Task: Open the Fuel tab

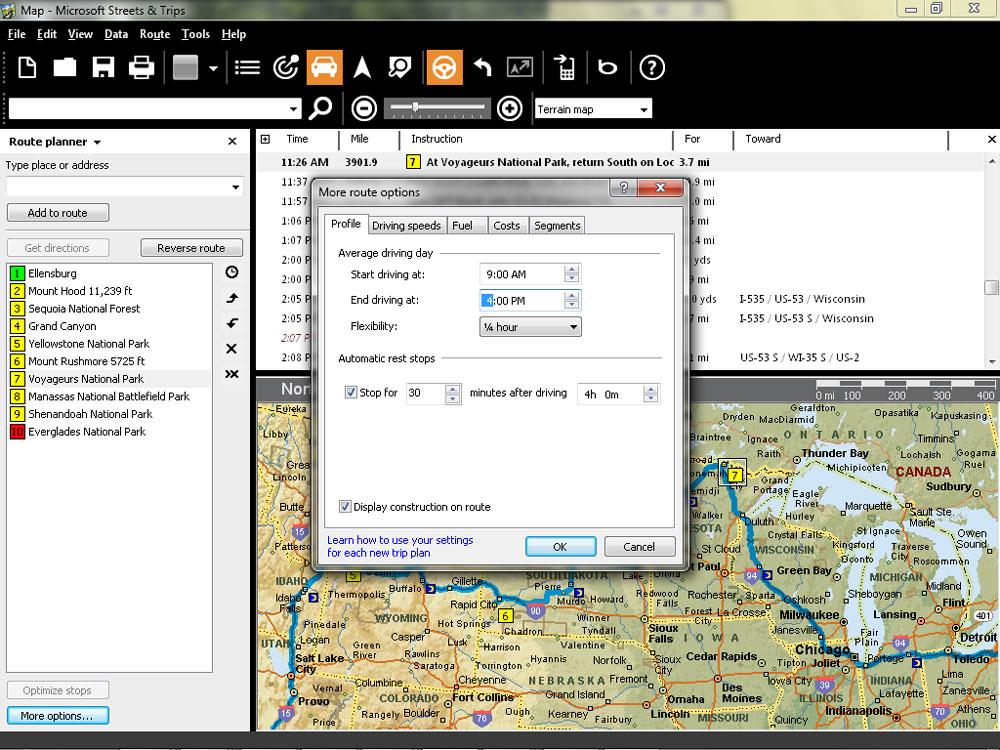Action: pos(462,226)
